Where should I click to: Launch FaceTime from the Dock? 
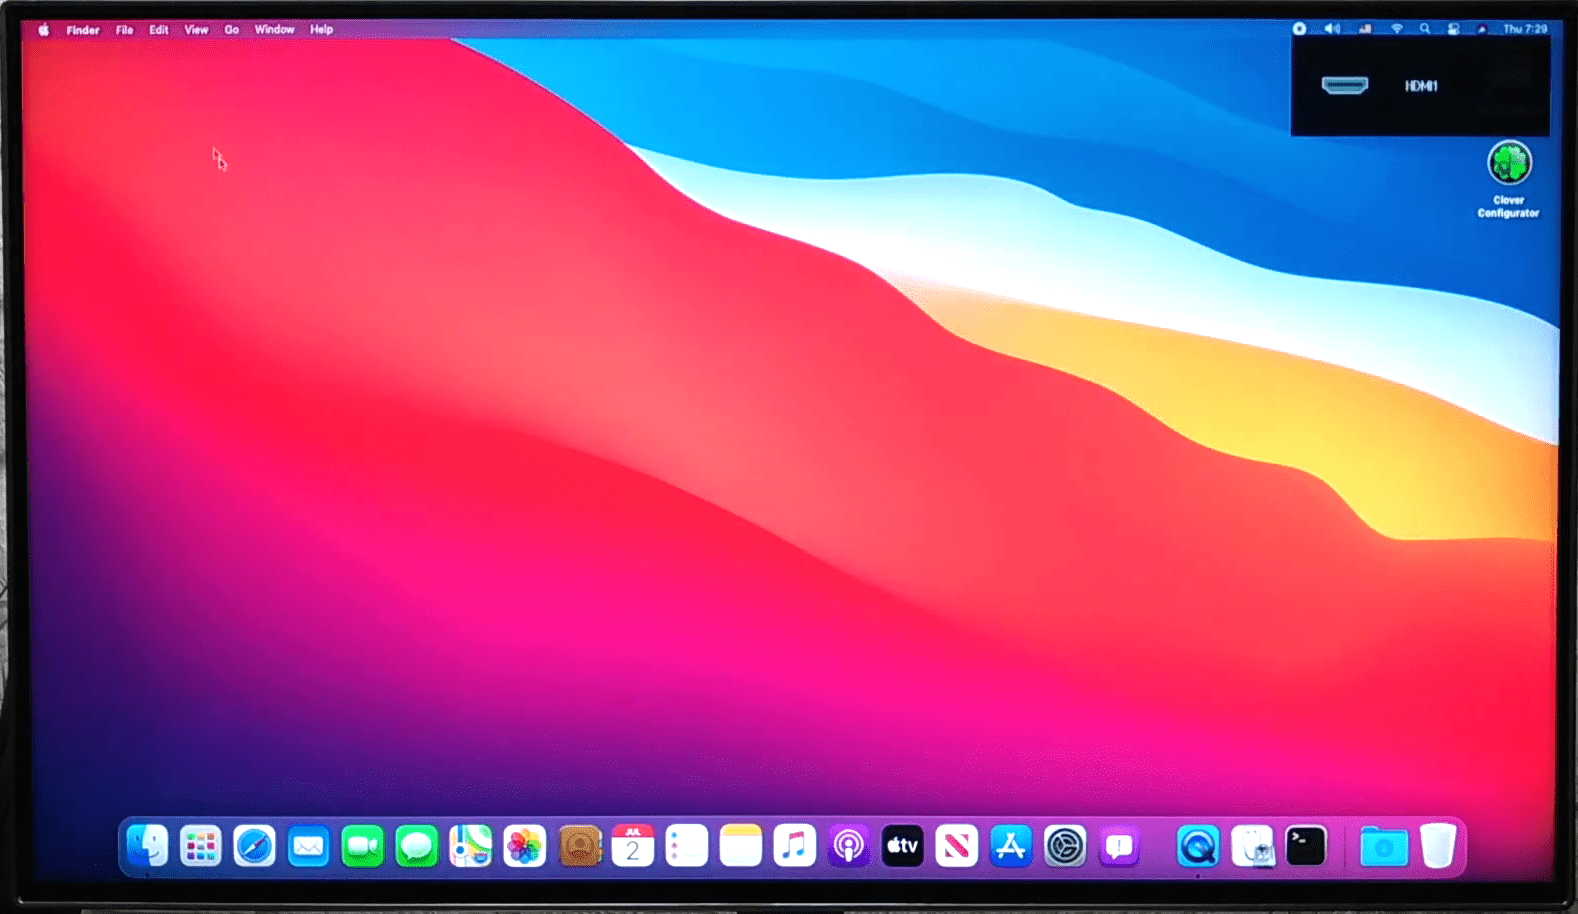click(x=363, y=847)
